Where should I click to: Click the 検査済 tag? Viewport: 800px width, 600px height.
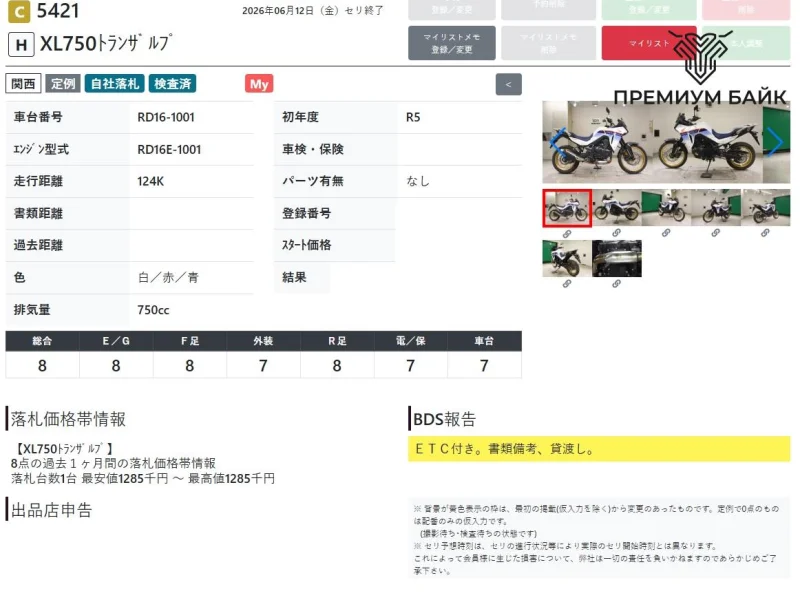172,84
